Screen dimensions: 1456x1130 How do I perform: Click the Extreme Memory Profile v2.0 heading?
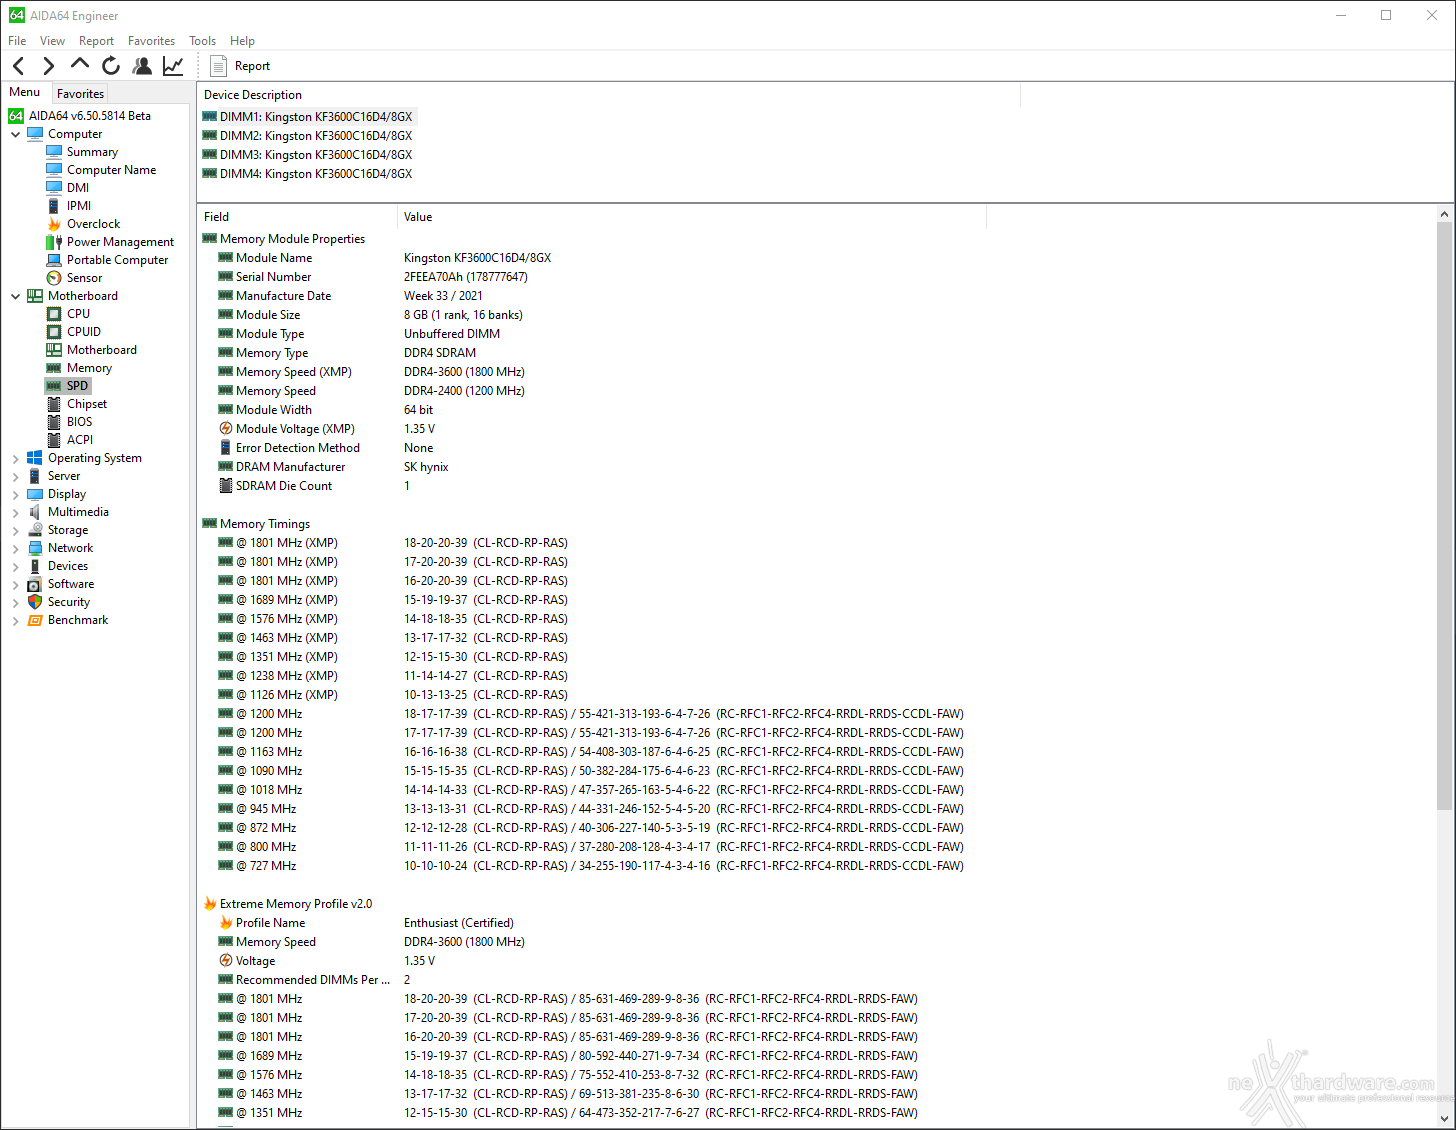[x=296, y=904]
